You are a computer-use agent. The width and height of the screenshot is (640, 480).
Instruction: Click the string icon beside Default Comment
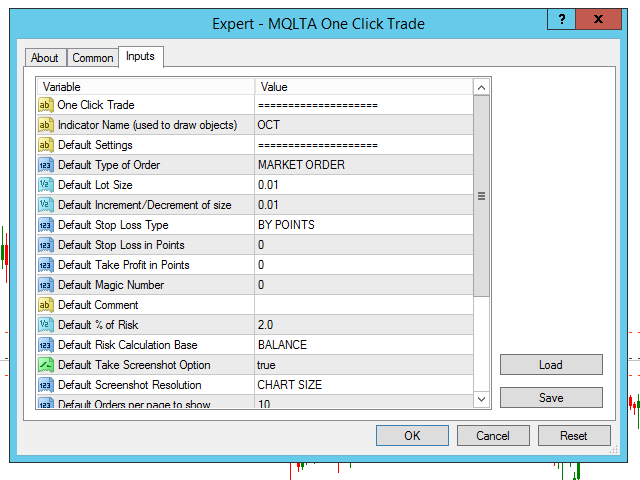pos(46,305)
